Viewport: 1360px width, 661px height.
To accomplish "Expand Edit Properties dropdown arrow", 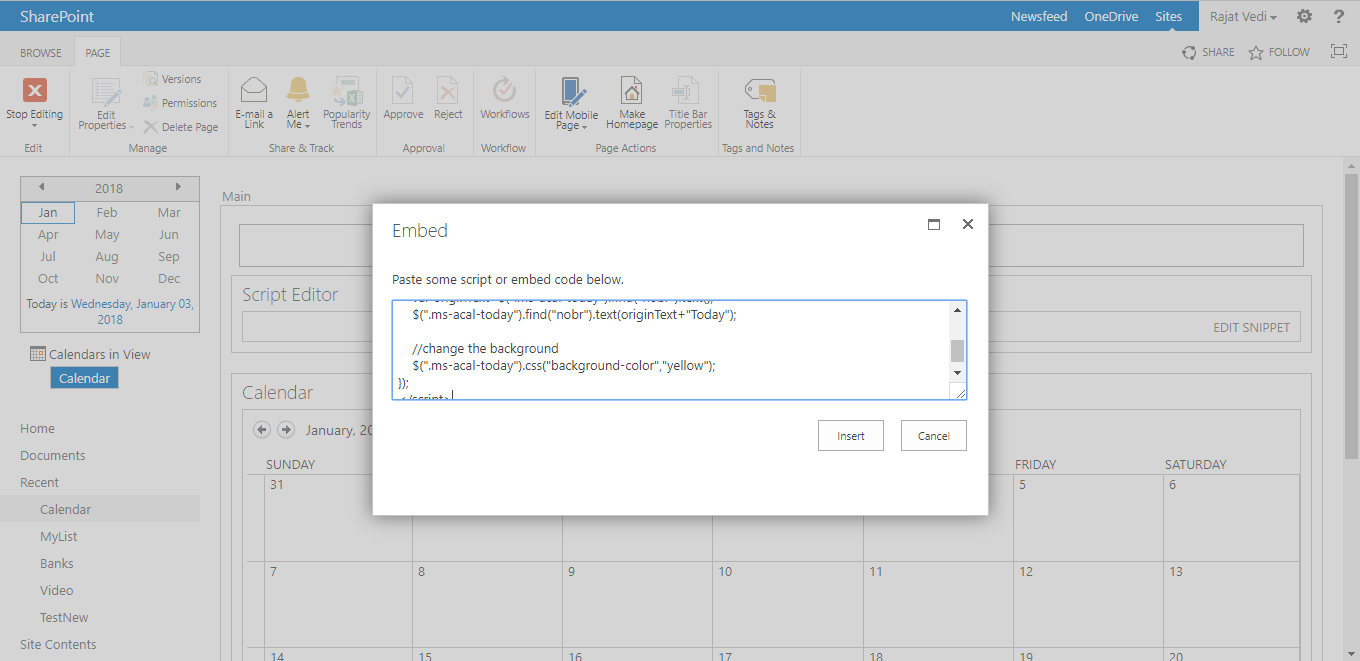I will pyautogui.click(x=130, y=127).
